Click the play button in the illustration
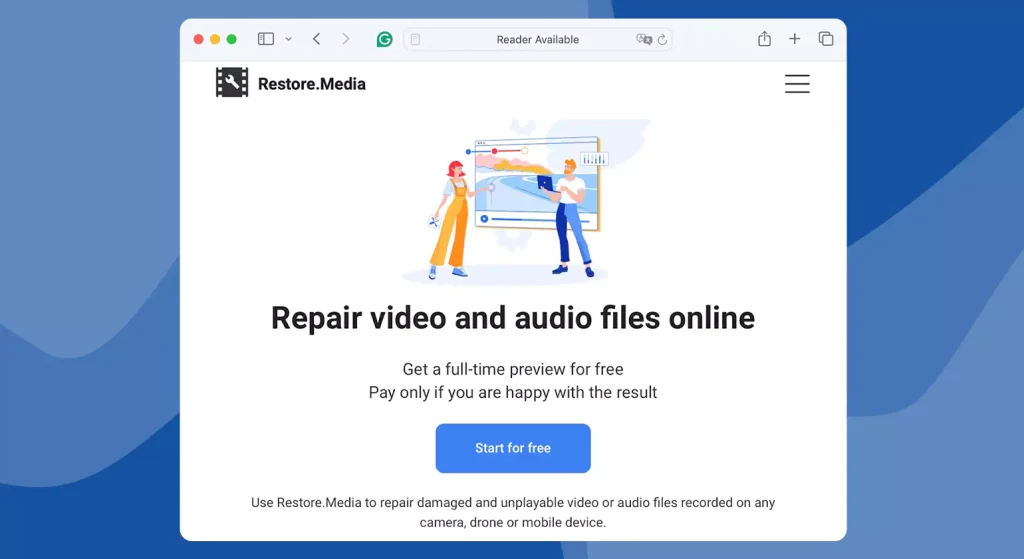The image size is (1024, 559). (x=484, y=219)
